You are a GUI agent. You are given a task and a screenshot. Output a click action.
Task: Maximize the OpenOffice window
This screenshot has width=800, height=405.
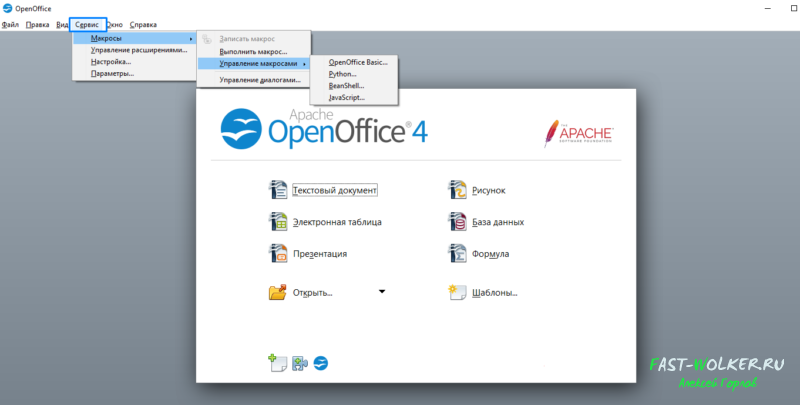pyautogui.click(x=793, y=8)
